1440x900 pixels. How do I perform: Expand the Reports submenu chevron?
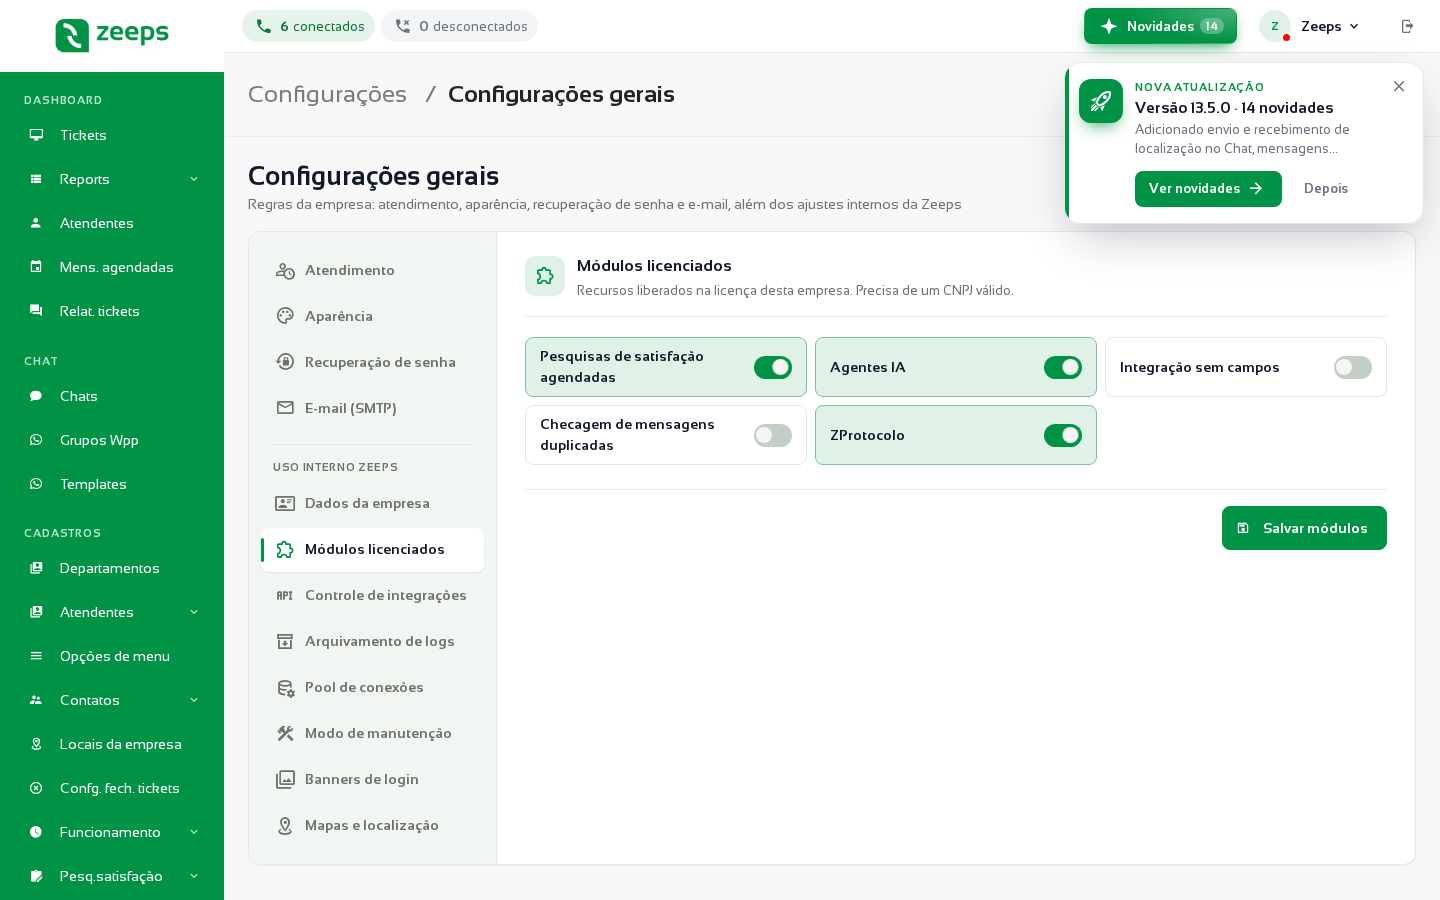tap(194, 179)
